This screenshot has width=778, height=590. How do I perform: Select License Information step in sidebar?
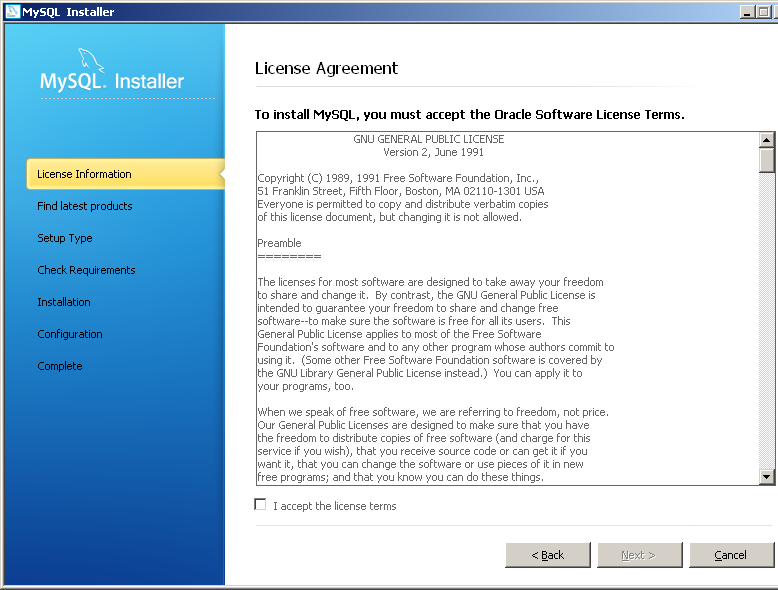[x=126, y=174]
